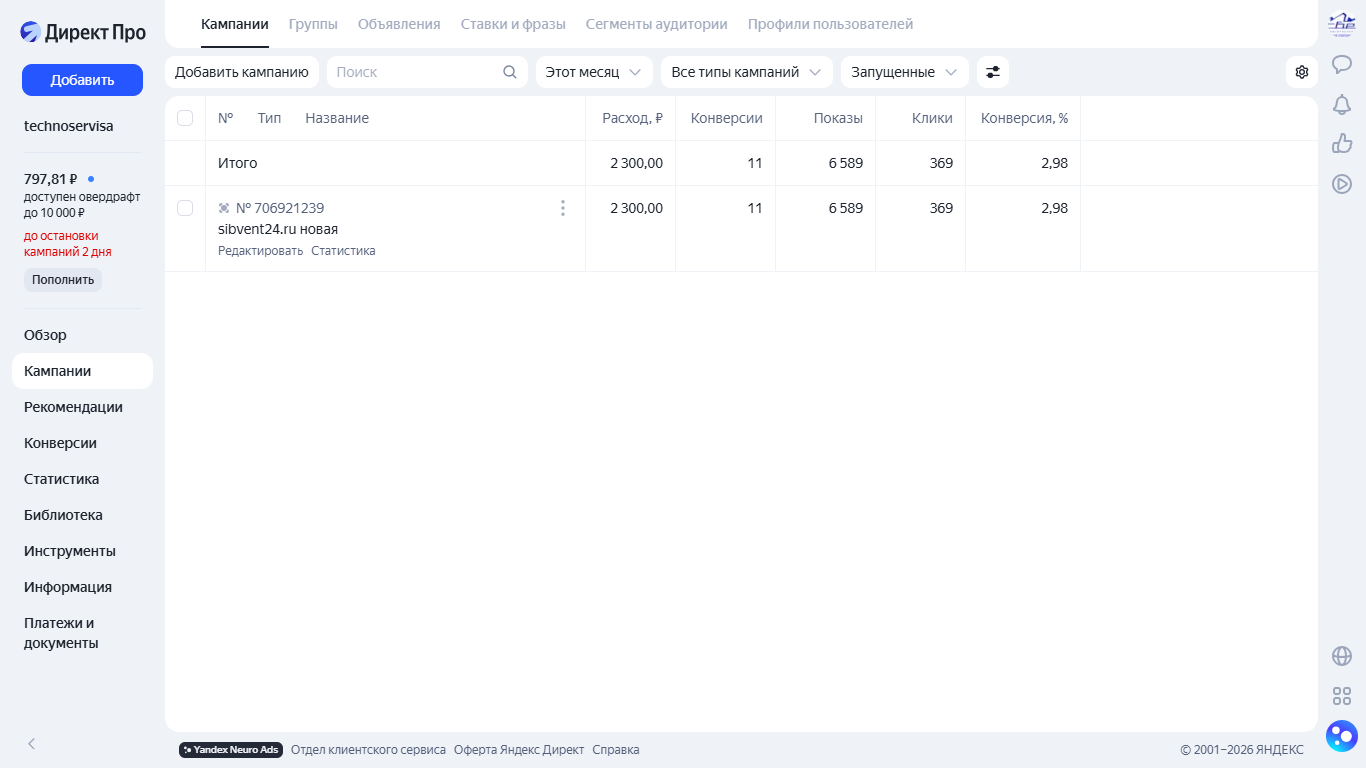Open Обзор in the sidebar
The height and width of the screenshot is (768, 1366).
(x=82, y=335)
